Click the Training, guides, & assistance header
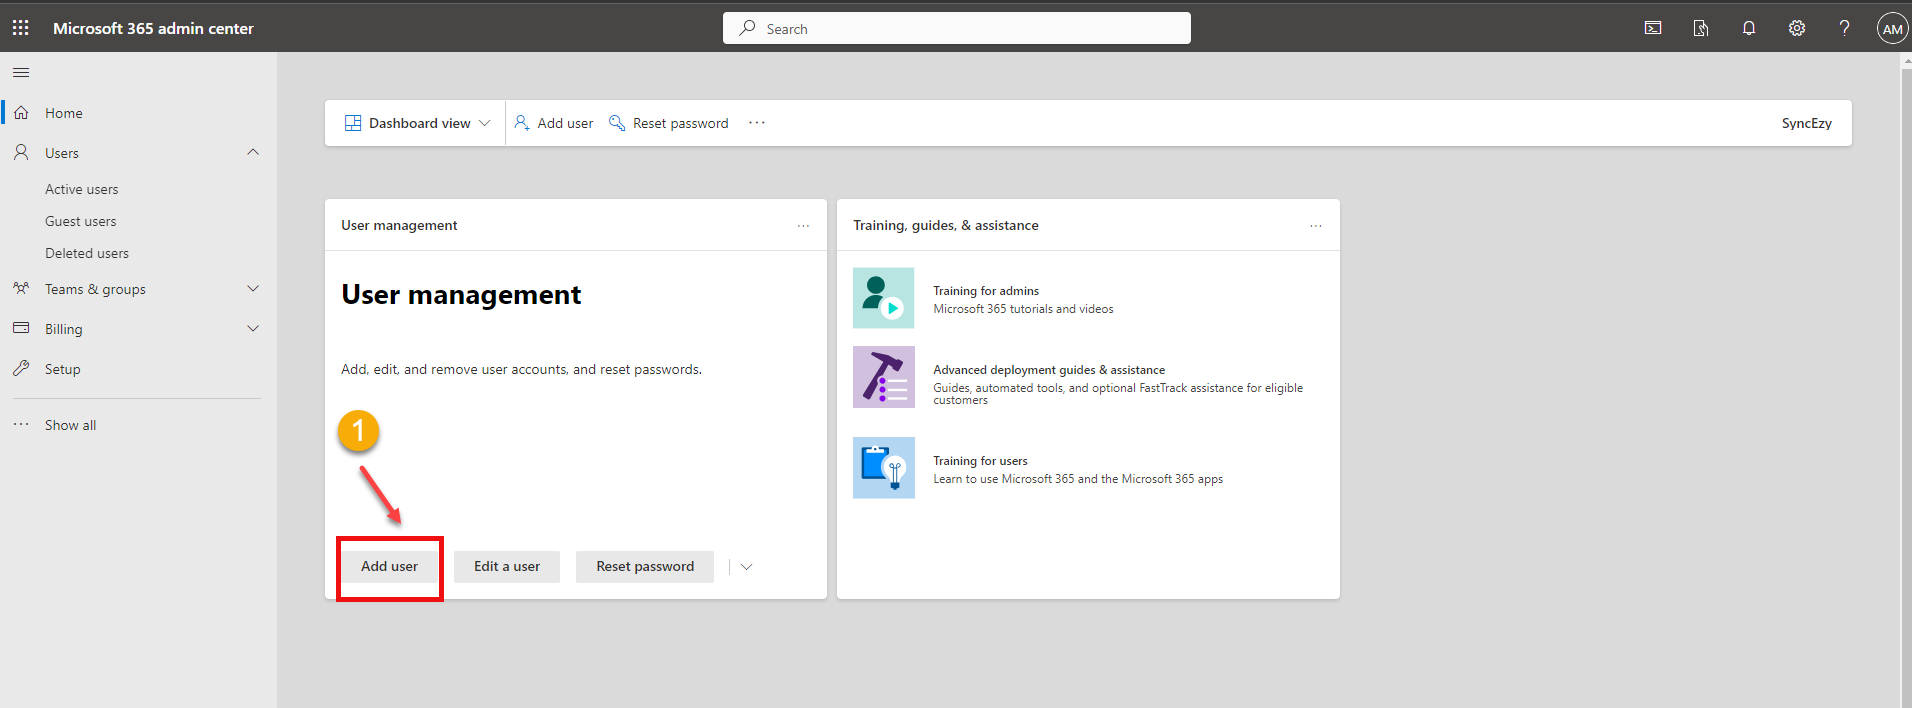Viewport: 1912px width, 708px height. (946, 225)
